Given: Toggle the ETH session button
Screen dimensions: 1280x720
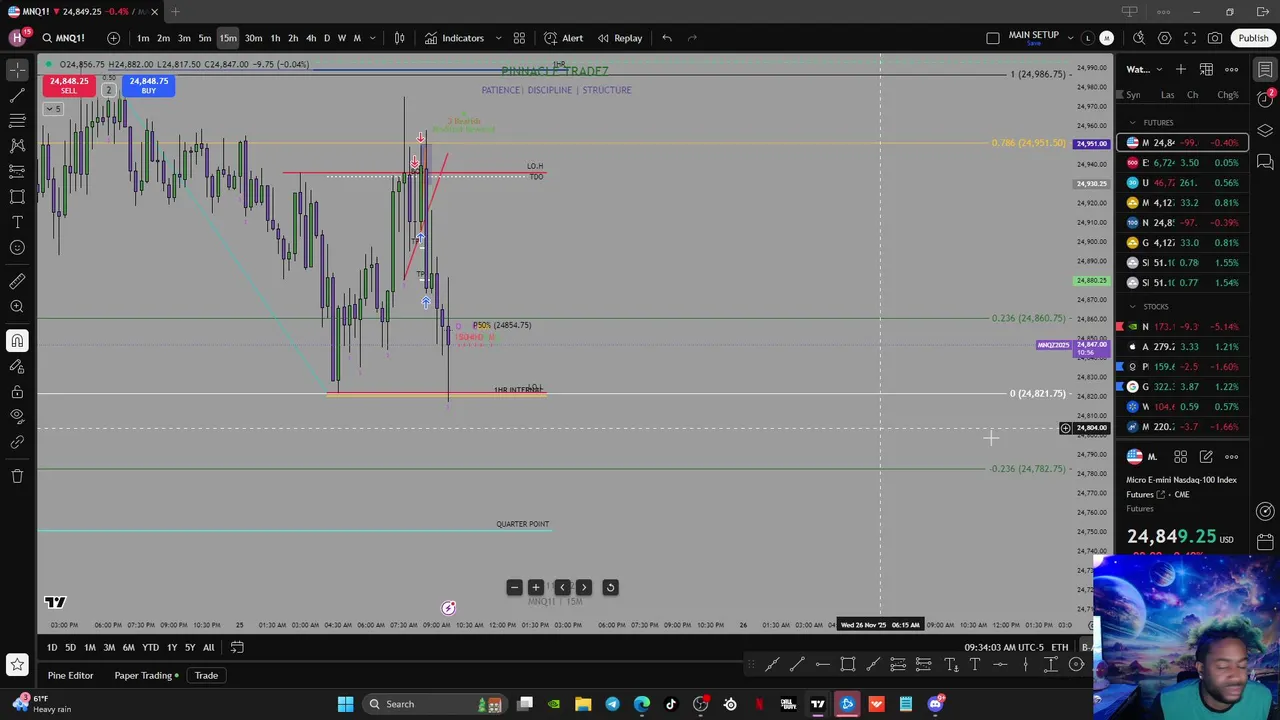Looking at the screenshot, I should 1059,647.
